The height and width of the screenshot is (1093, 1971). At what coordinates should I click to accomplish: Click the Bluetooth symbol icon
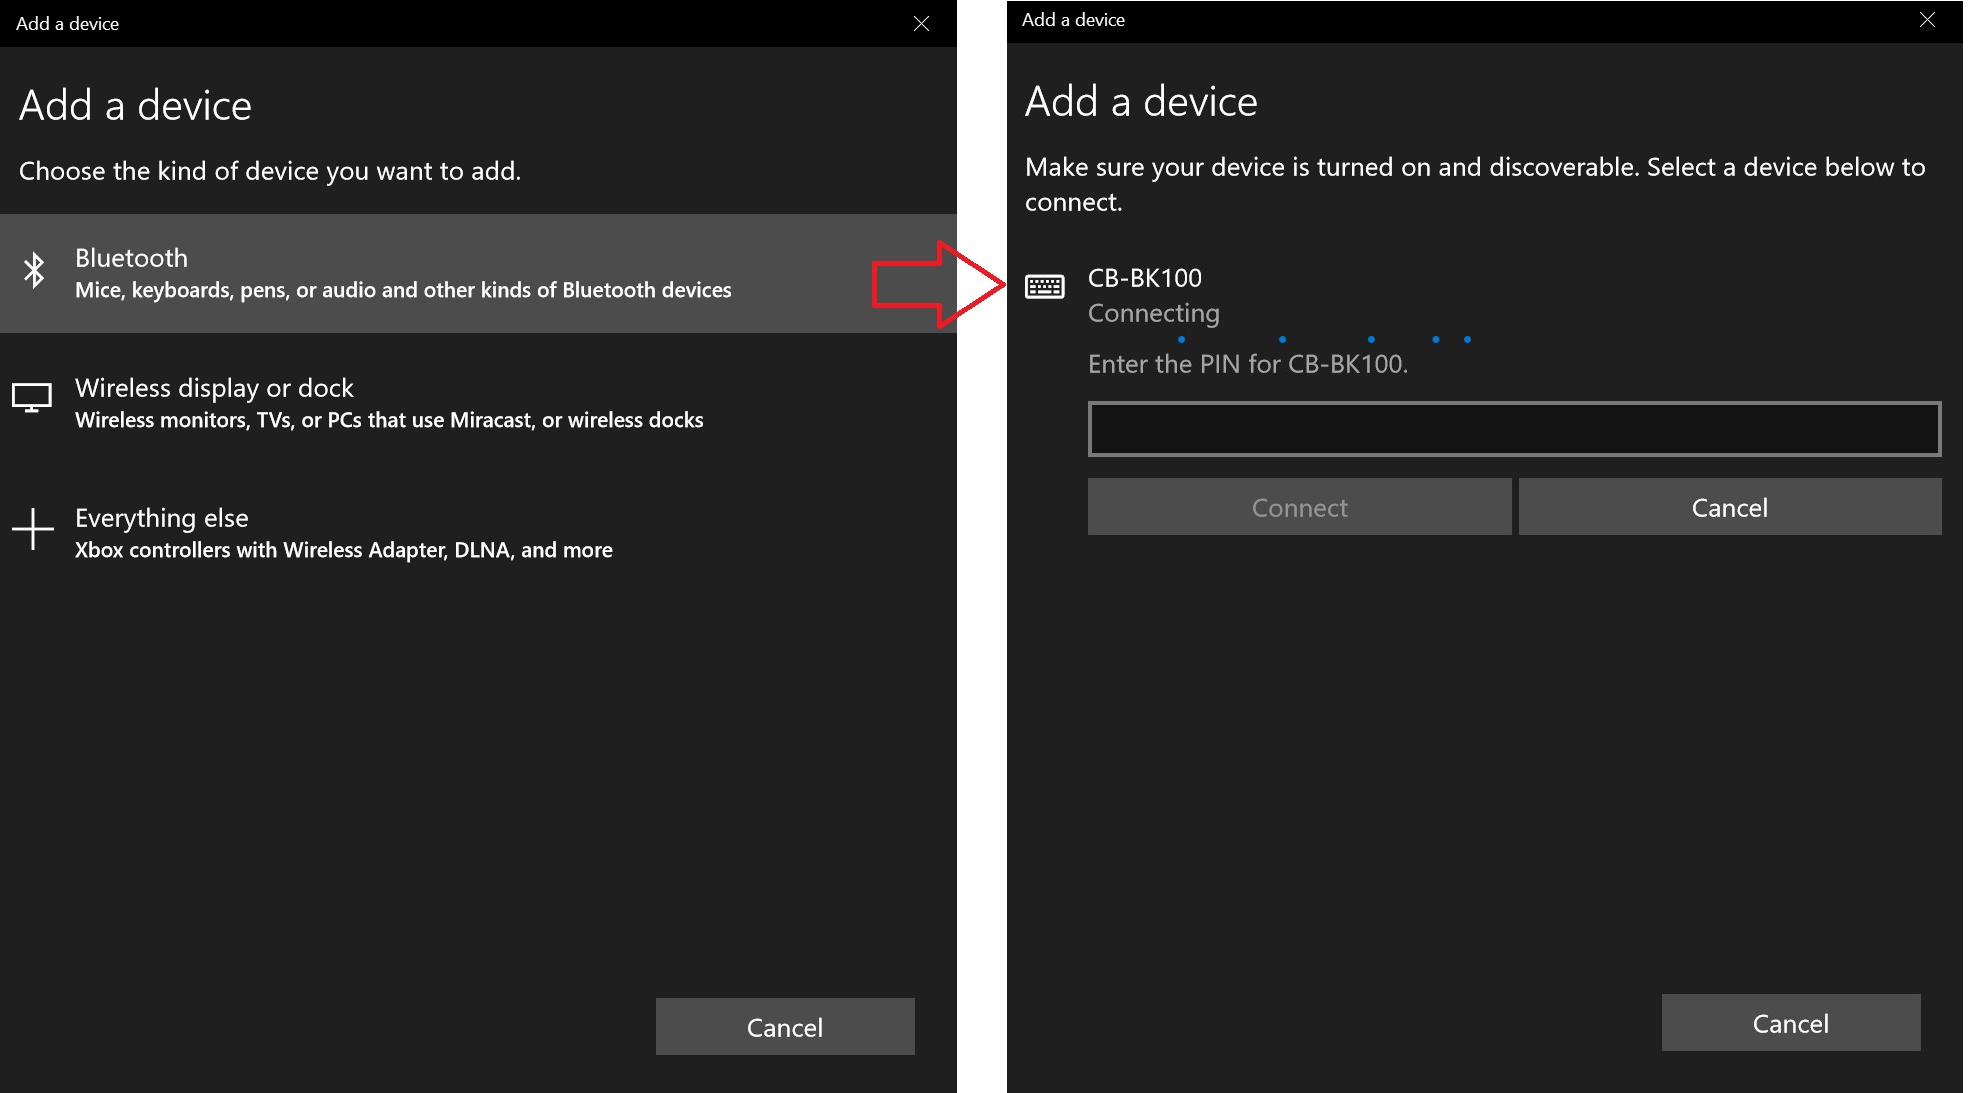34,271
